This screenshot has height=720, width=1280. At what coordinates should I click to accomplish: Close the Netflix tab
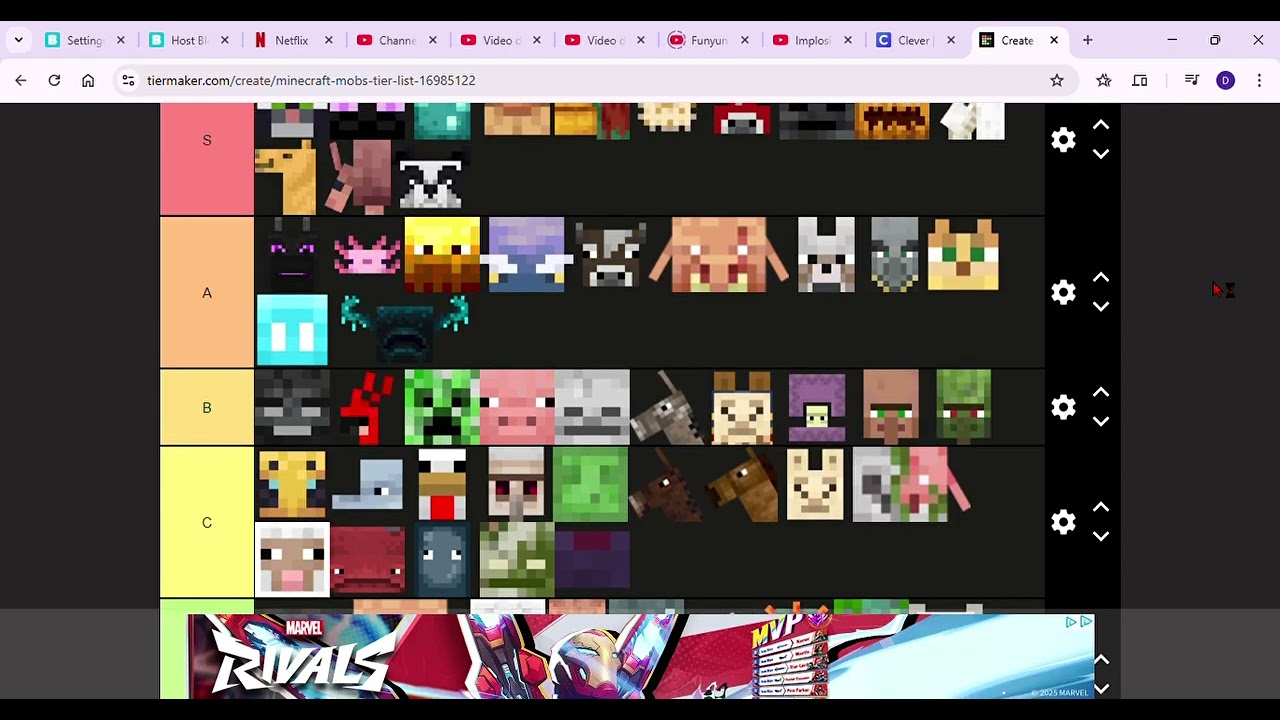coord(328,40)
